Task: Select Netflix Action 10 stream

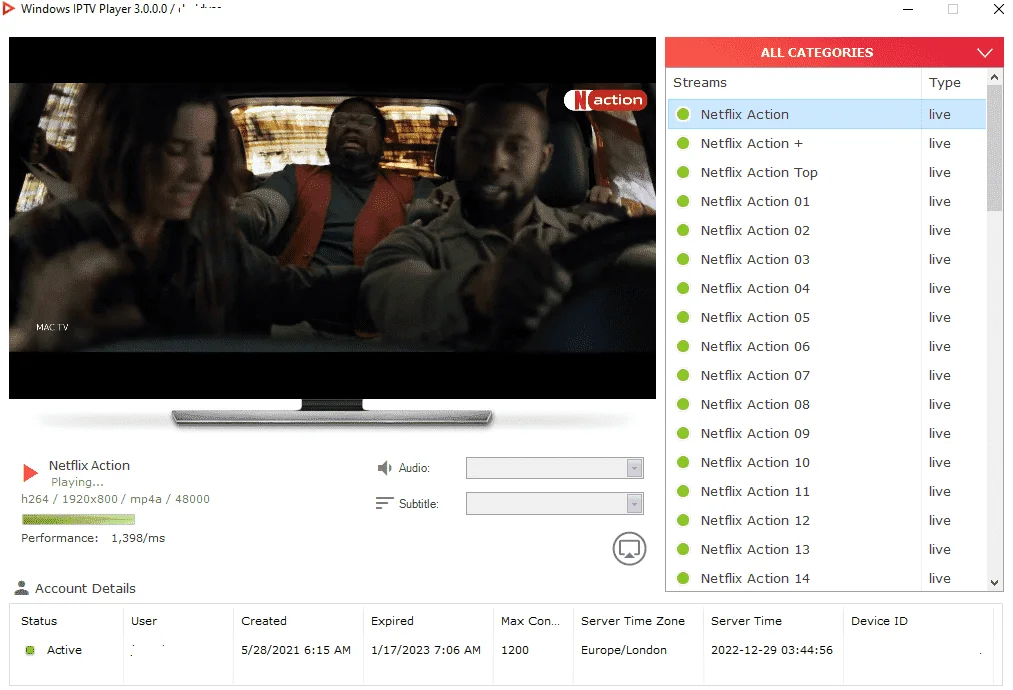Action: pos(827,463)
